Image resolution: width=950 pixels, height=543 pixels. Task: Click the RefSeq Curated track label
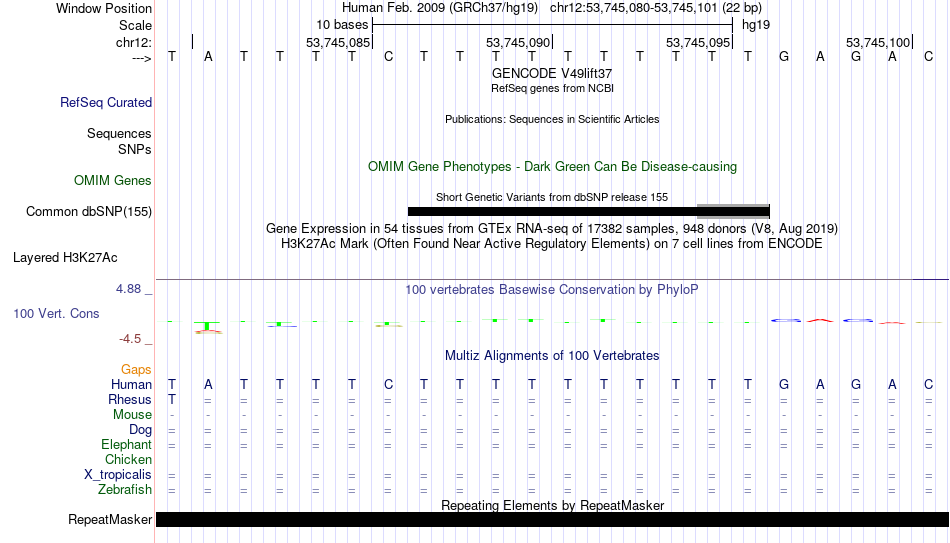(x=105, y=102)
